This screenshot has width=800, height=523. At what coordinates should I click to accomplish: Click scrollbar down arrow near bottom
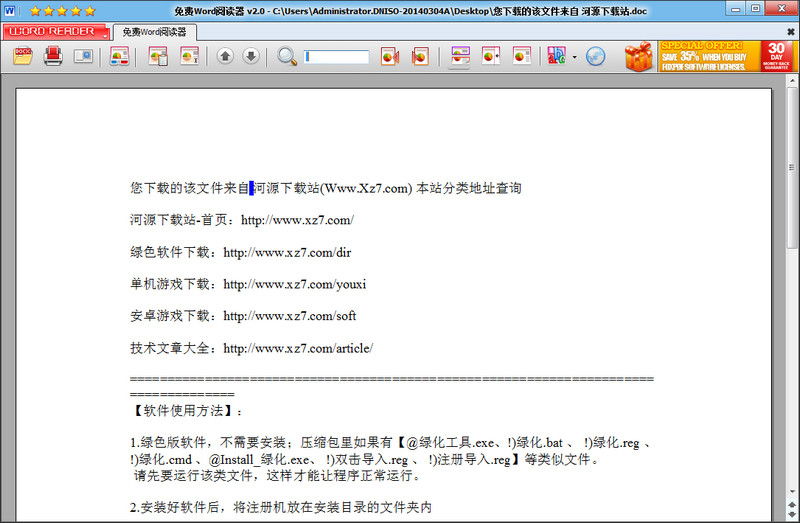coord(792,492)
